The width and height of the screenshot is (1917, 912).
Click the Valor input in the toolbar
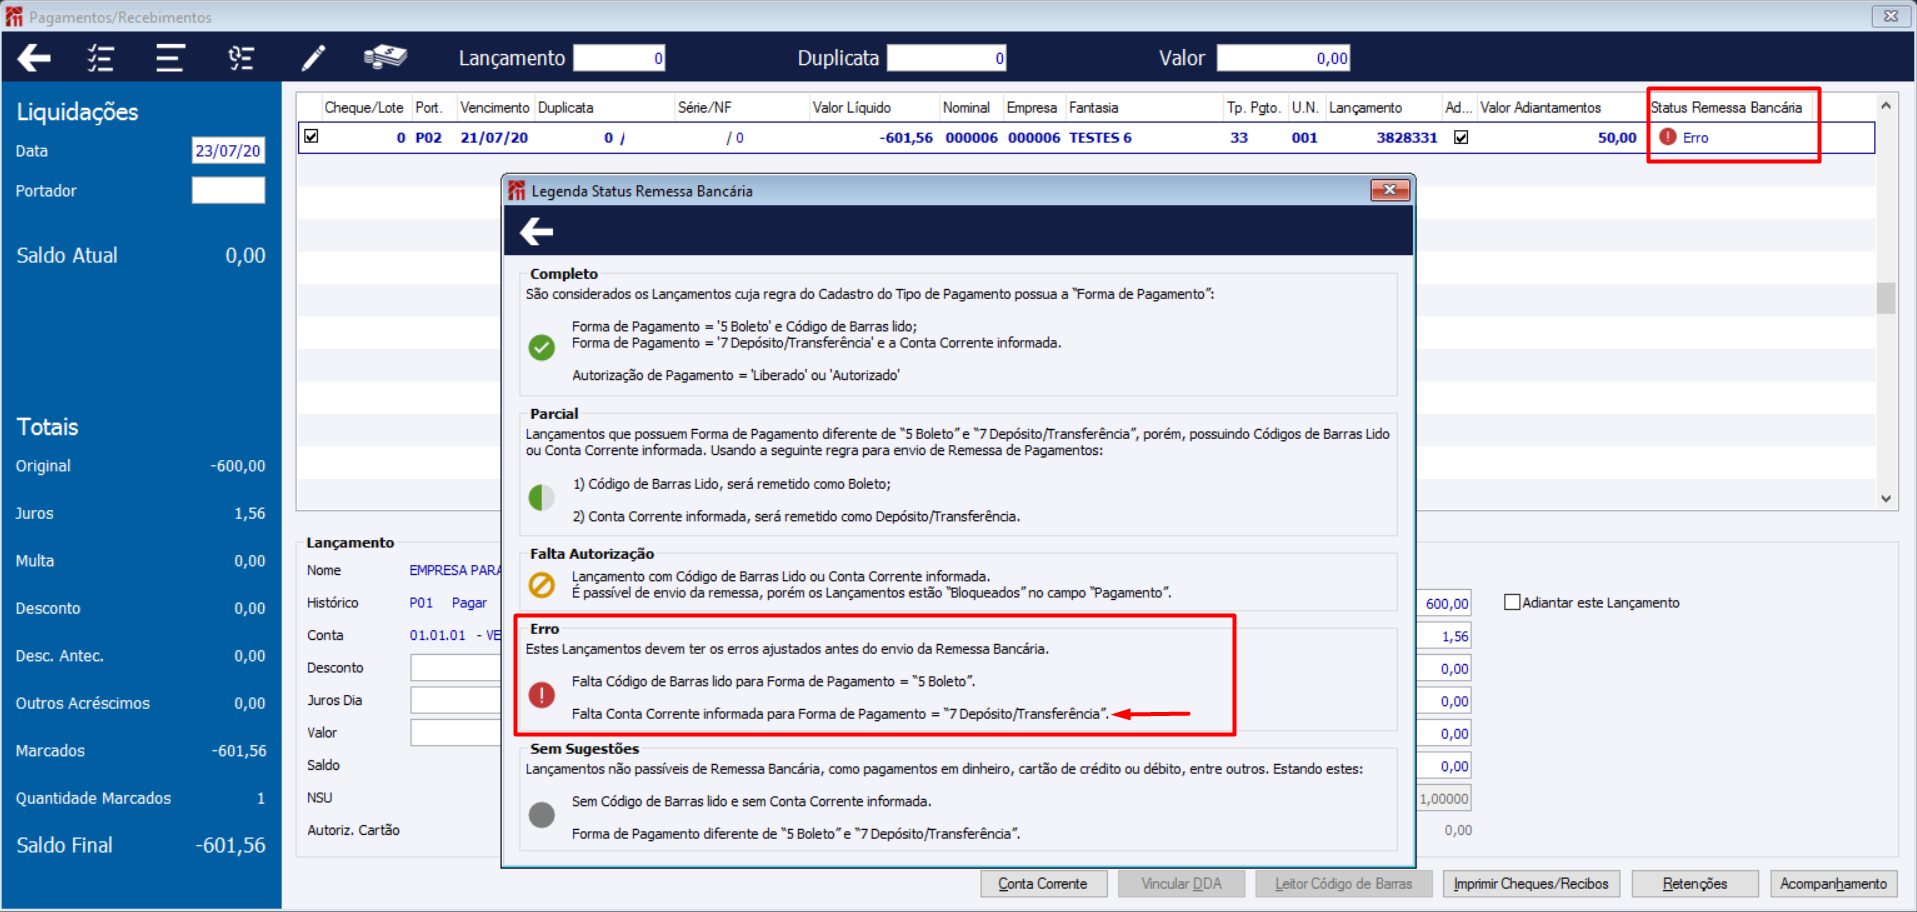pyautogui.click(x=1283, y=58)
